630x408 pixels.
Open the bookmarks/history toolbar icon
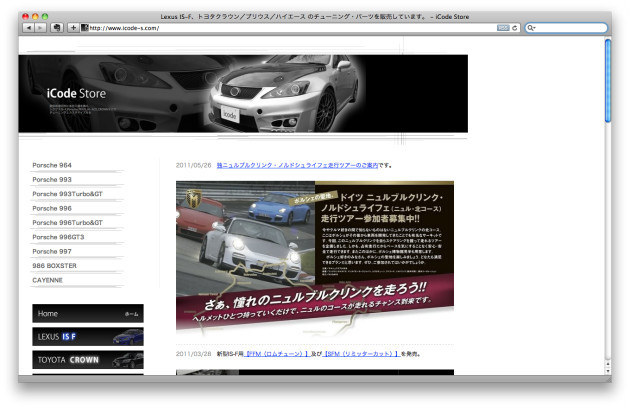[x=57, y=28]
